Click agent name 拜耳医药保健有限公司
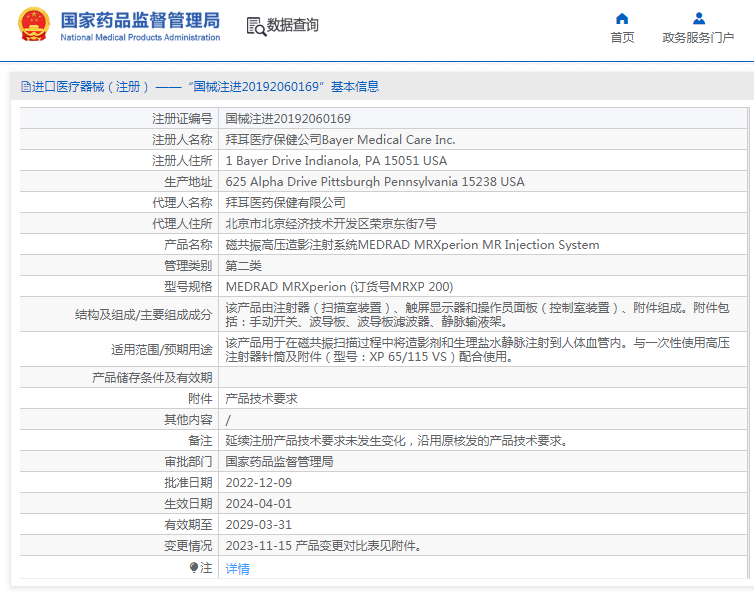Image resolution: width=754 pixels, height=595 pixels. [x=286, y=203]
